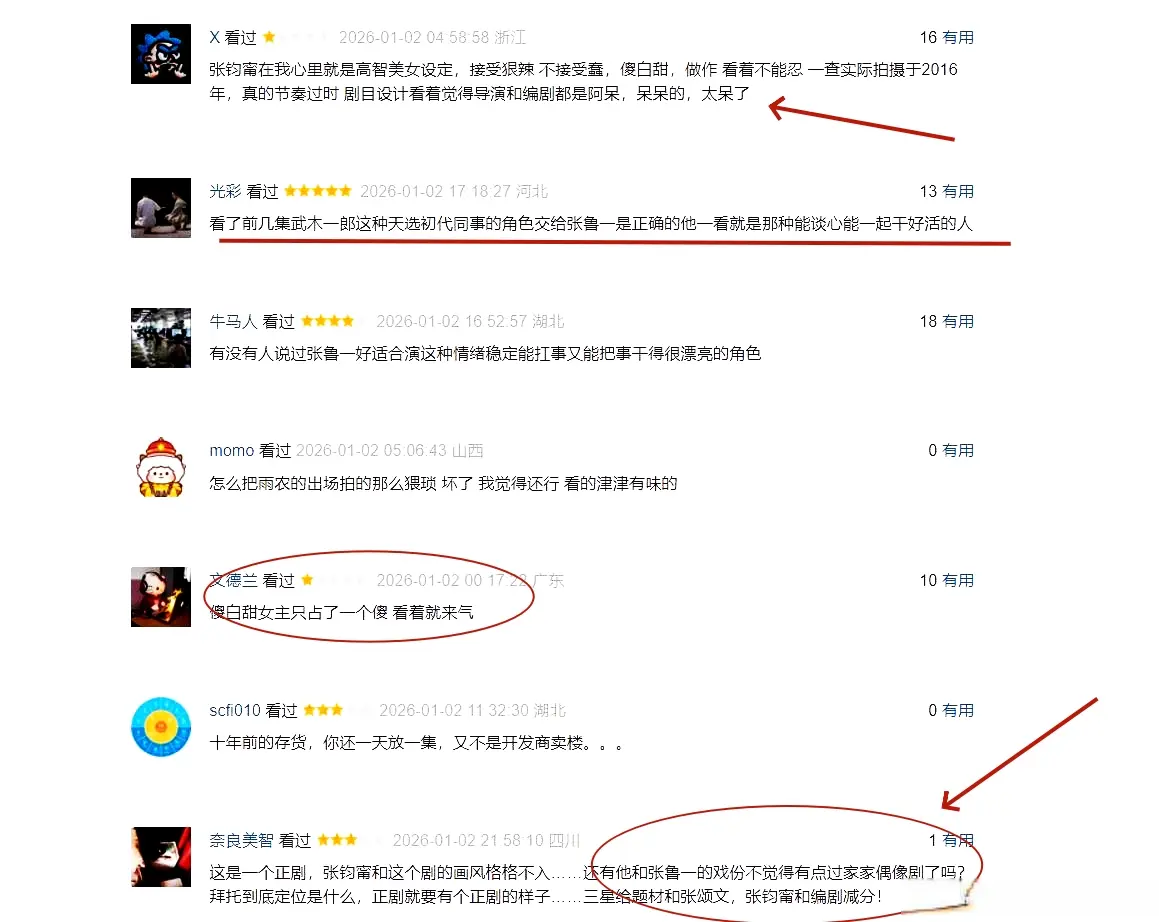This screenshot has width=1159, height=922.
Task: Click 光彩's five-star rating
Action: [318, 191]
